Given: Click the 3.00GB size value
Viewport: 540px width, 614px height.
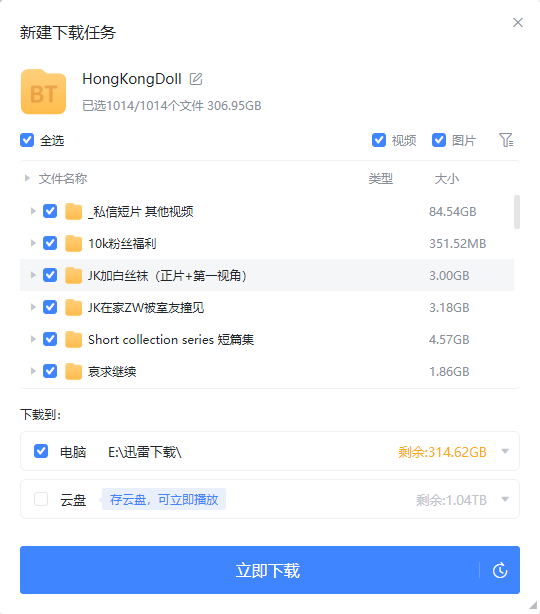Looking at the screenshot, I should click(449, 276).
